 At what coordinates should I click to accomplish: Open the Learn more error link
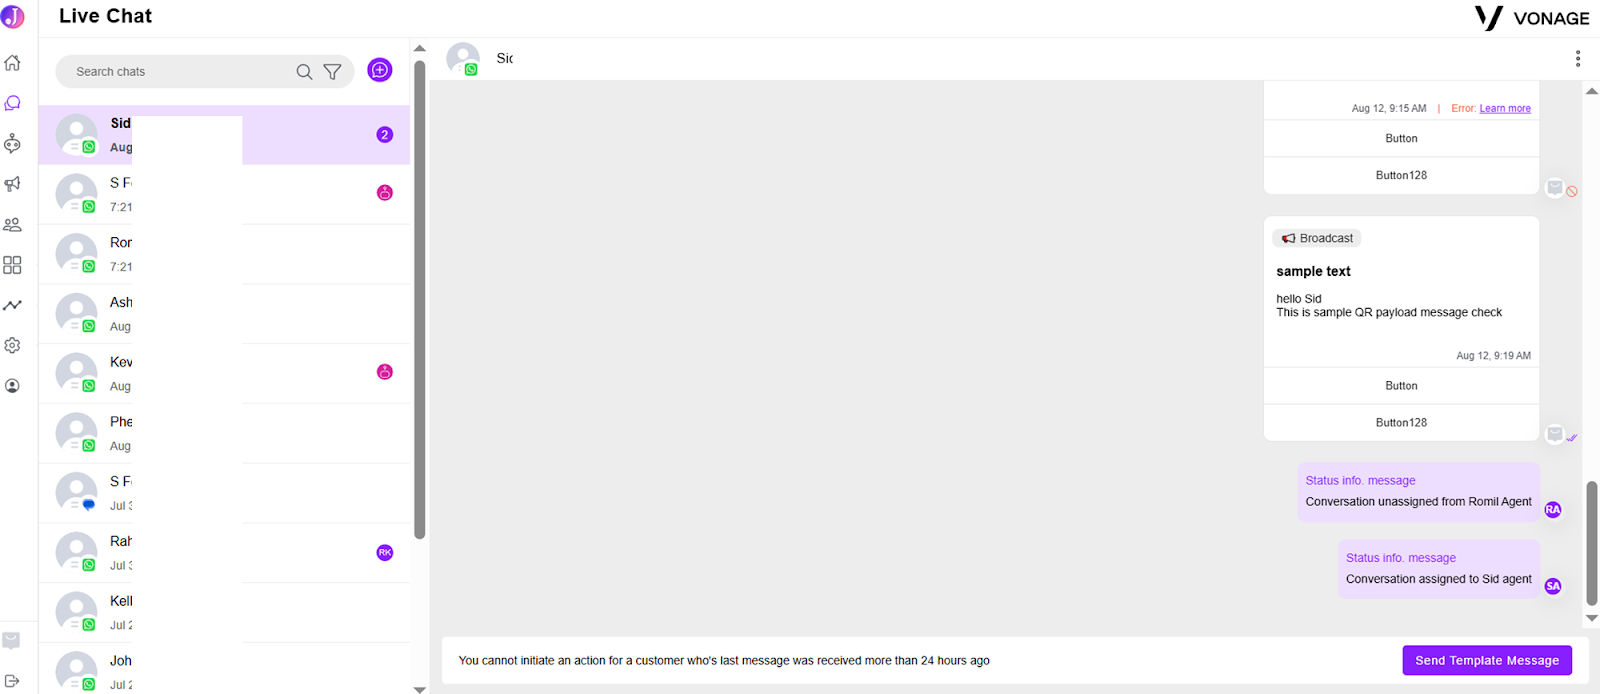pyautogui.click(x=1505, y=108)
